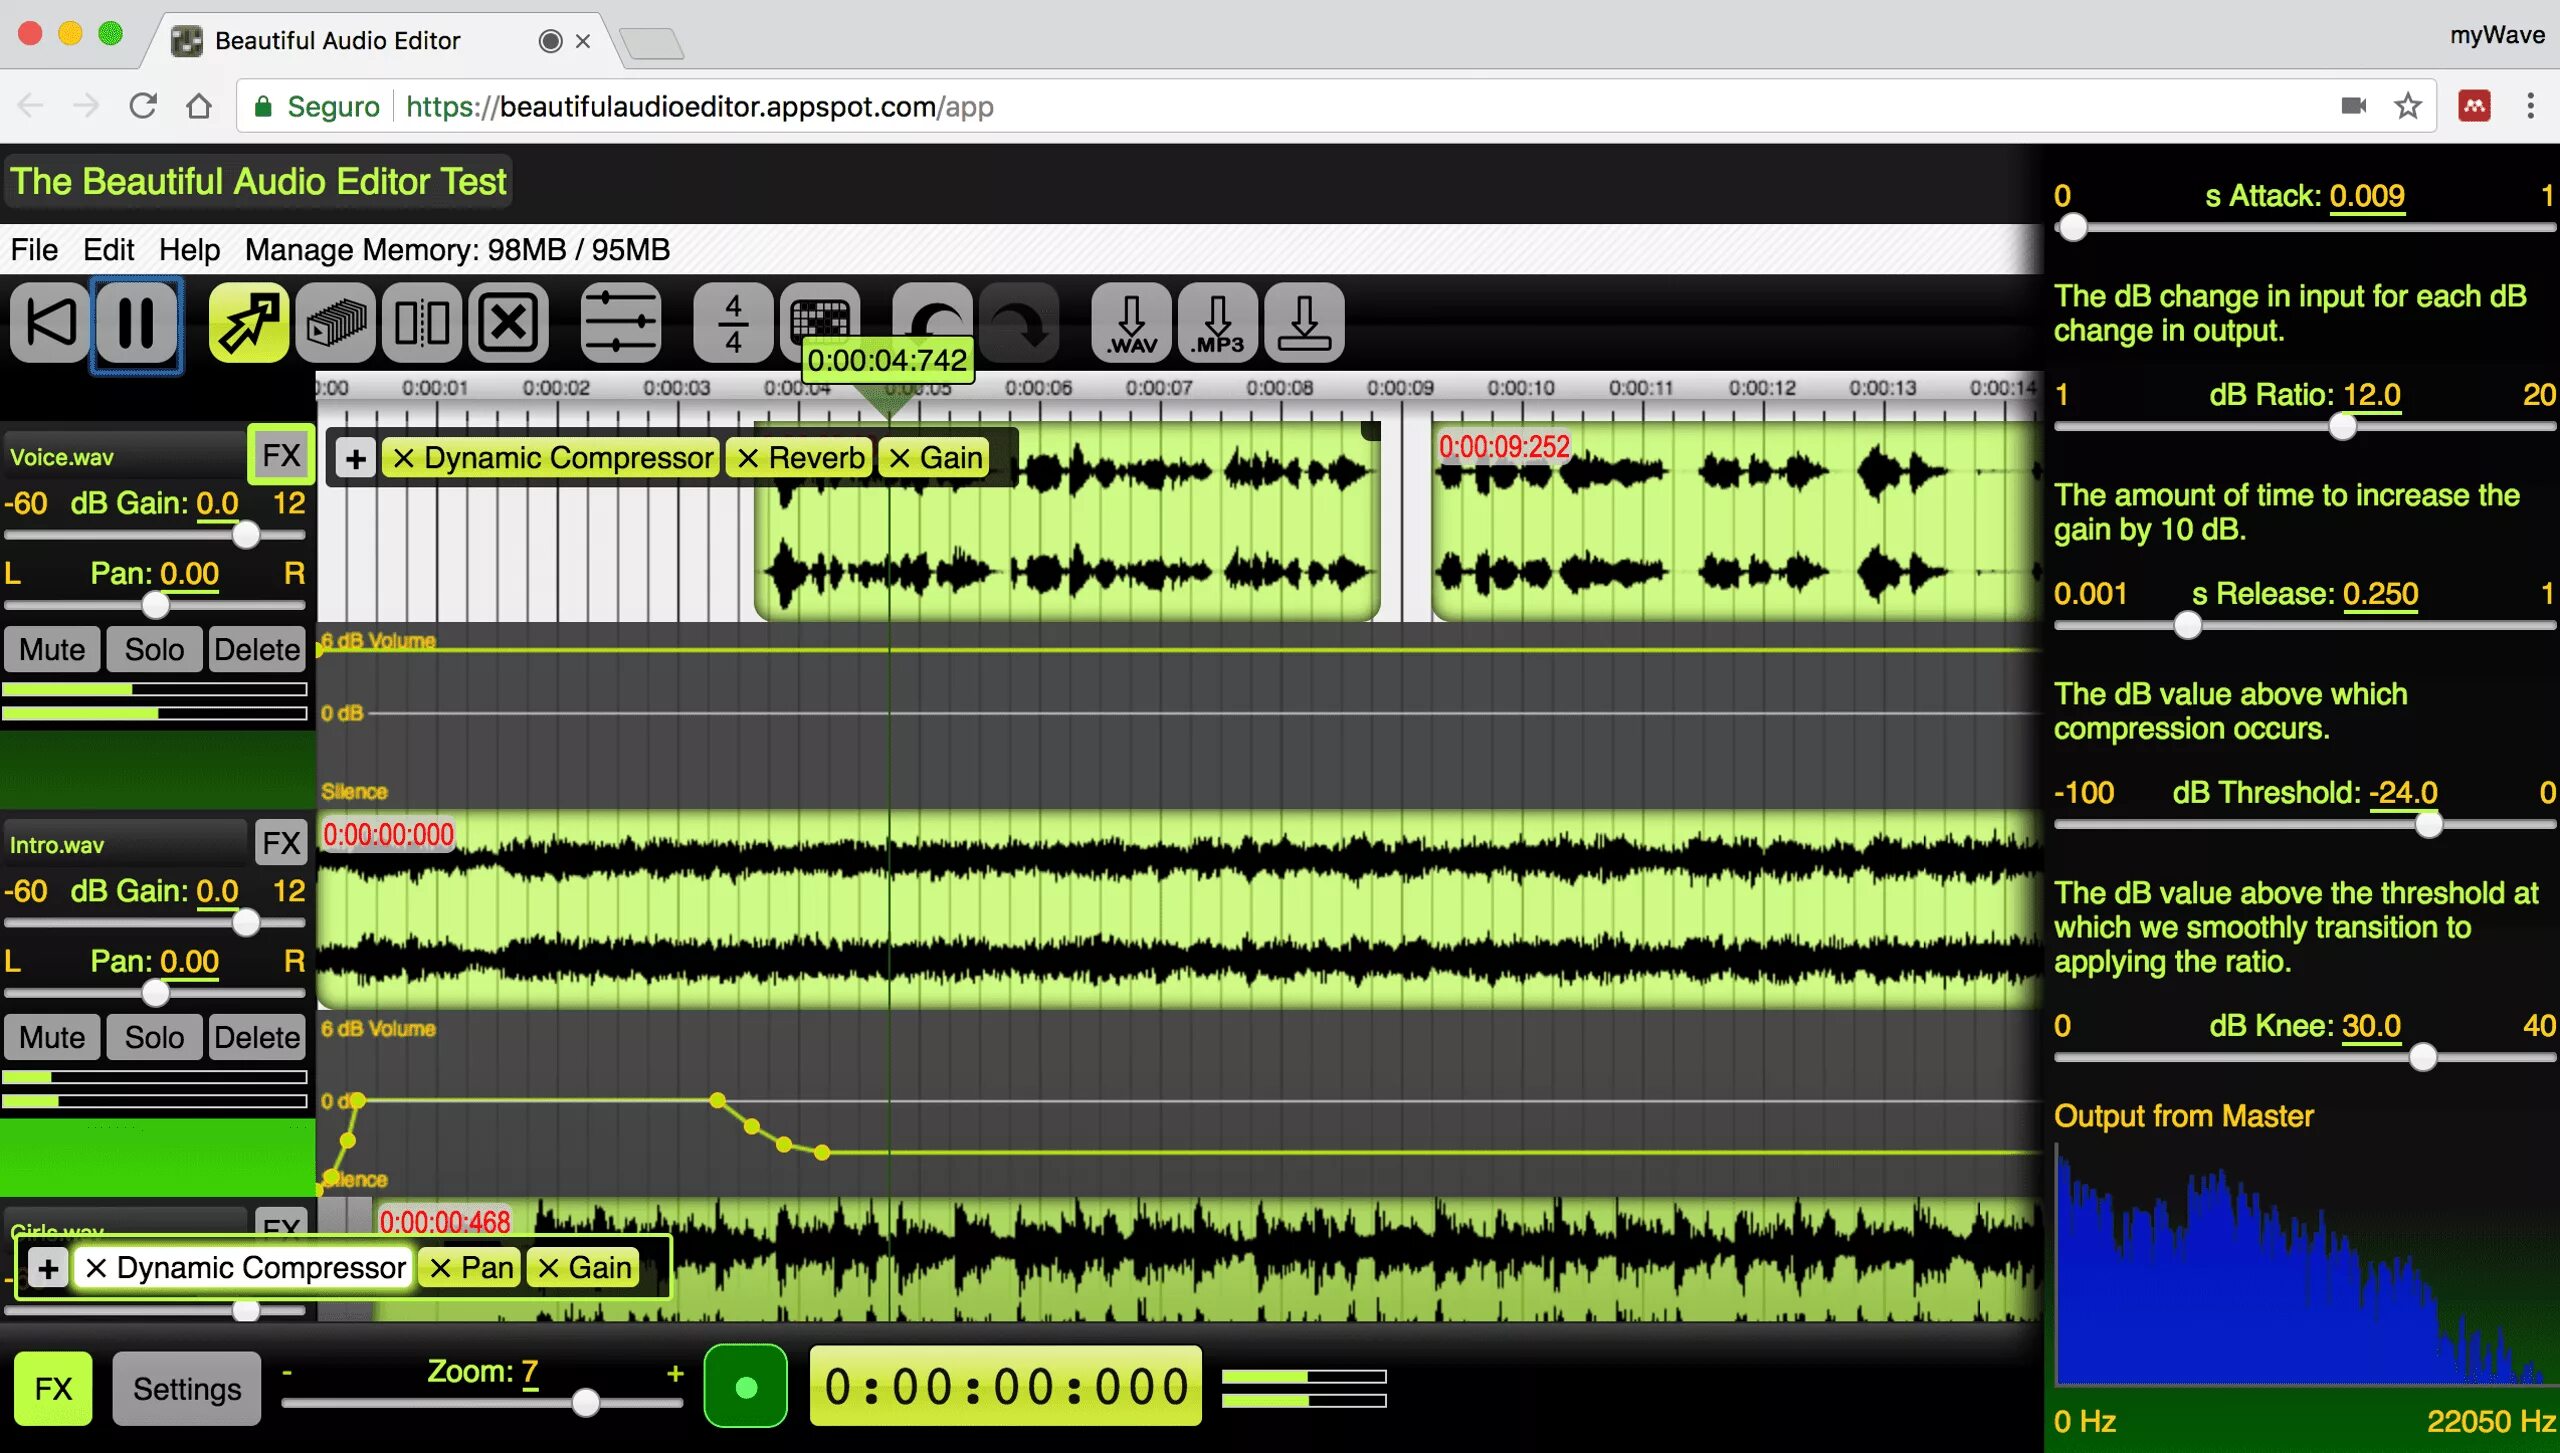Click the dB Ratio slider handle
The height and width of the screenshot is (1453, 2560).
[x=2342, y=427]
